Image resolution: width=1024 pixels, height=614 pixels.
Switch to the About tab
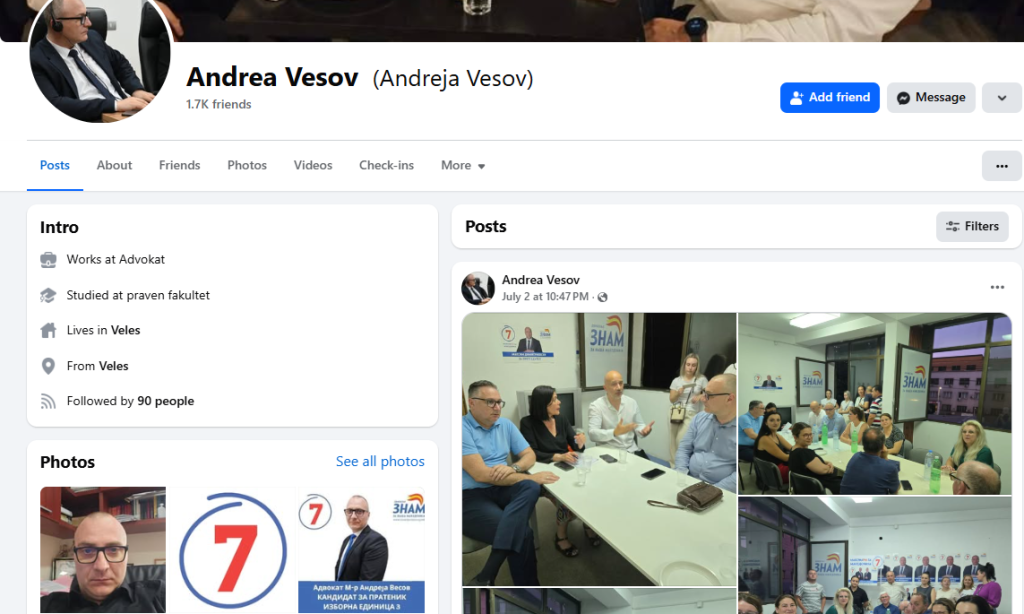pos(114,165)
